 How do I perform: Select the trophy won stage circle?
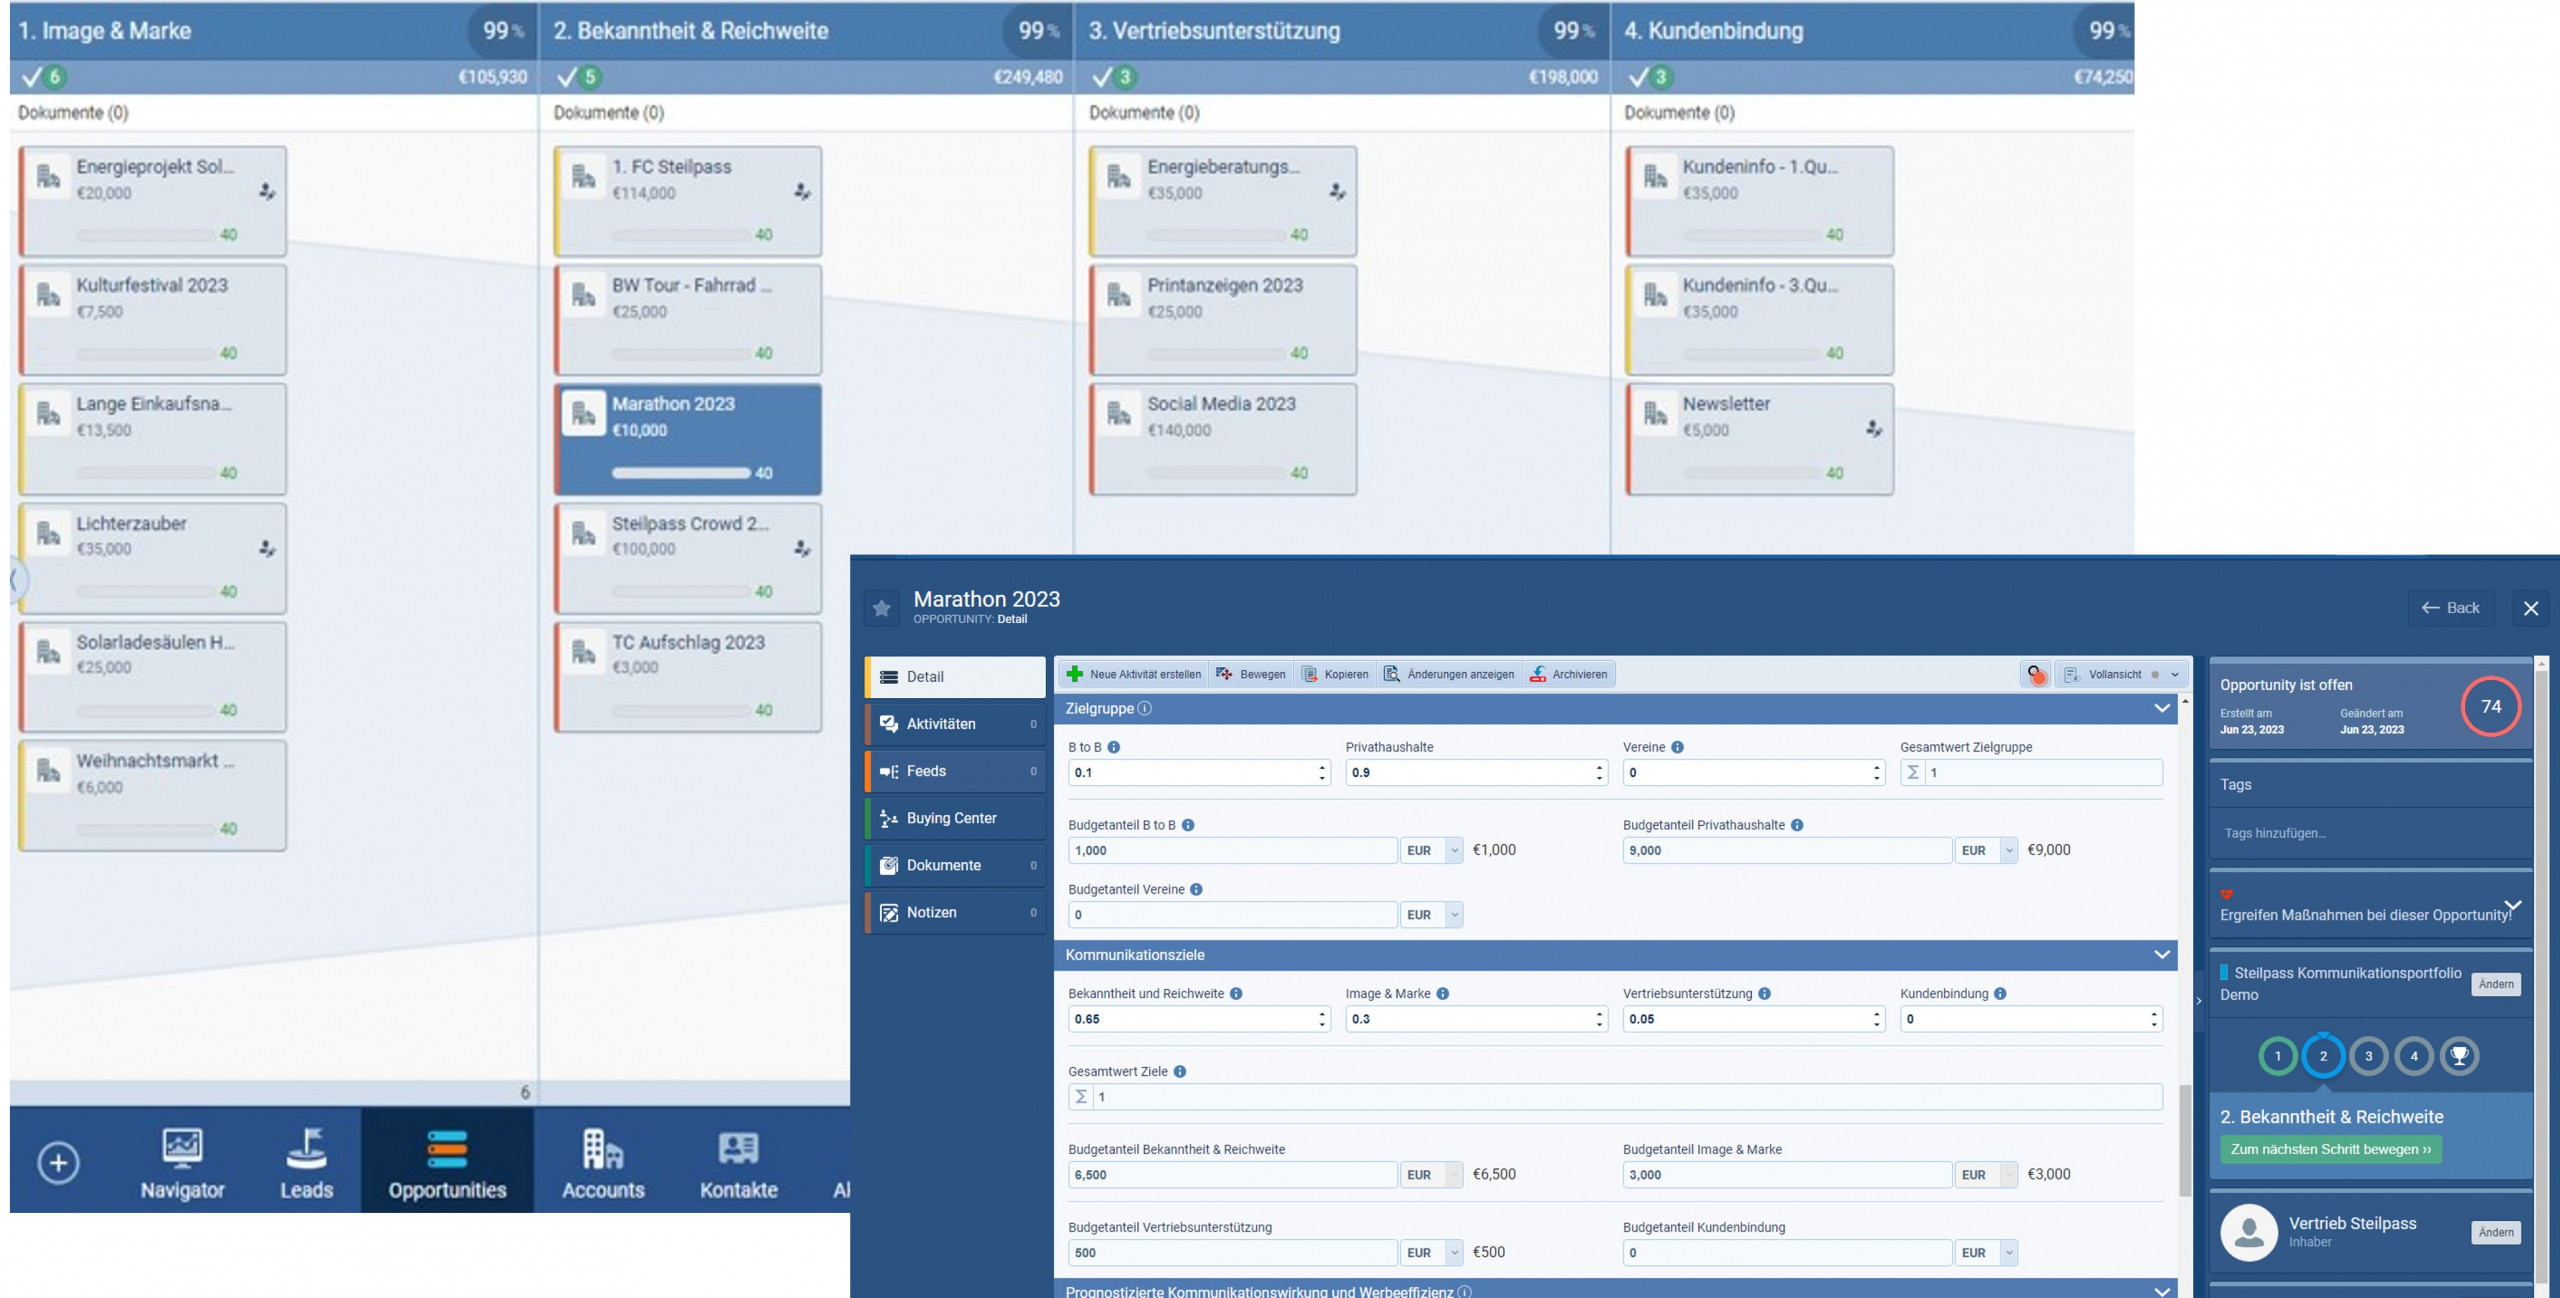(x=2459, y=1056)
